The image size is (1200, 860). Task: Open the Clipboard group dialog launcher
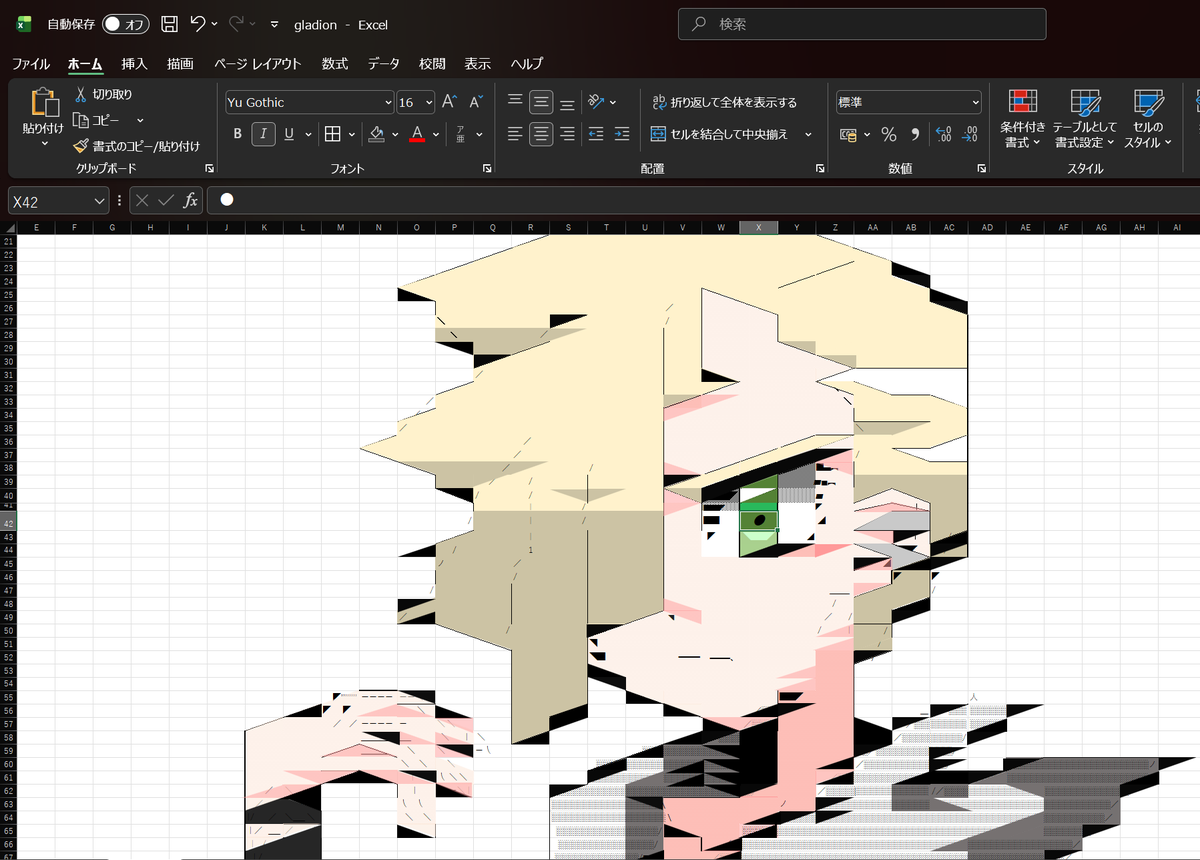coord(209,169)
